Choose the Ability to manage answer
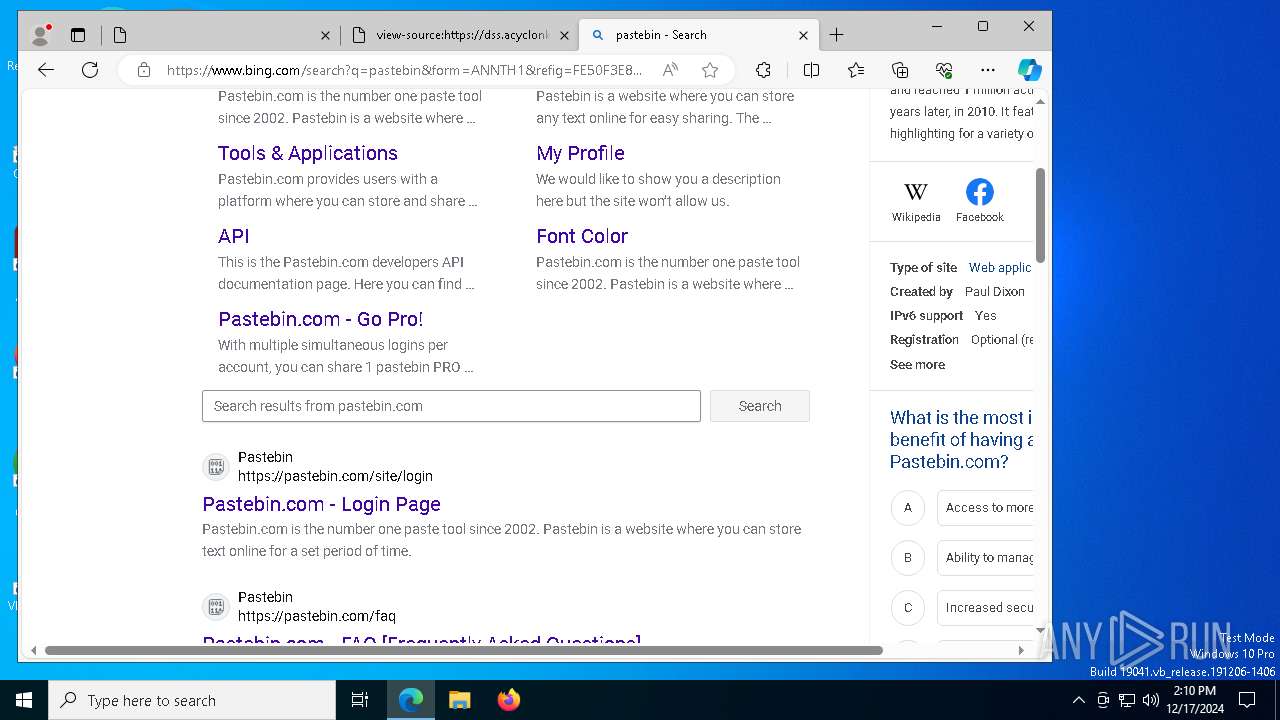This screenshot has height=720, width=1280. [x=986, y=557]
